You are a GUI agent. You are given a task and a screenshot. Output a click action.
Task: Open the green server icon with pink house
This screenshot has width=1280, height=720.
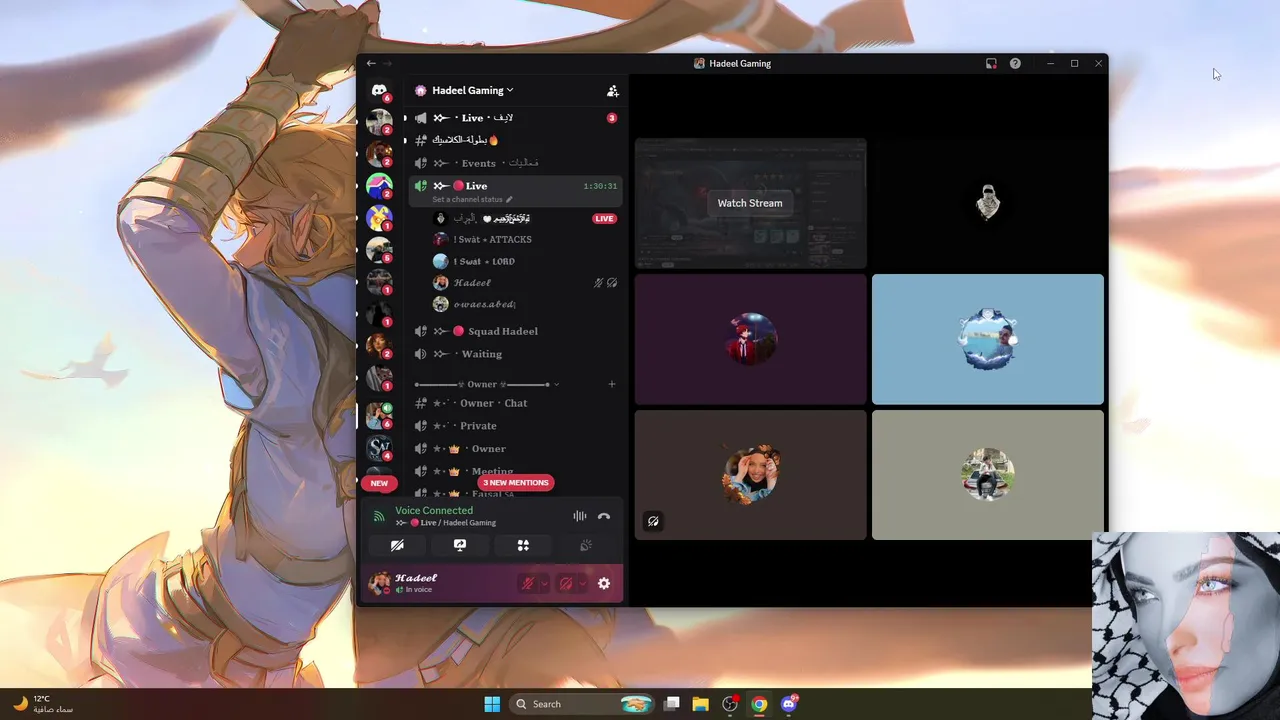(x=379, y=186)
